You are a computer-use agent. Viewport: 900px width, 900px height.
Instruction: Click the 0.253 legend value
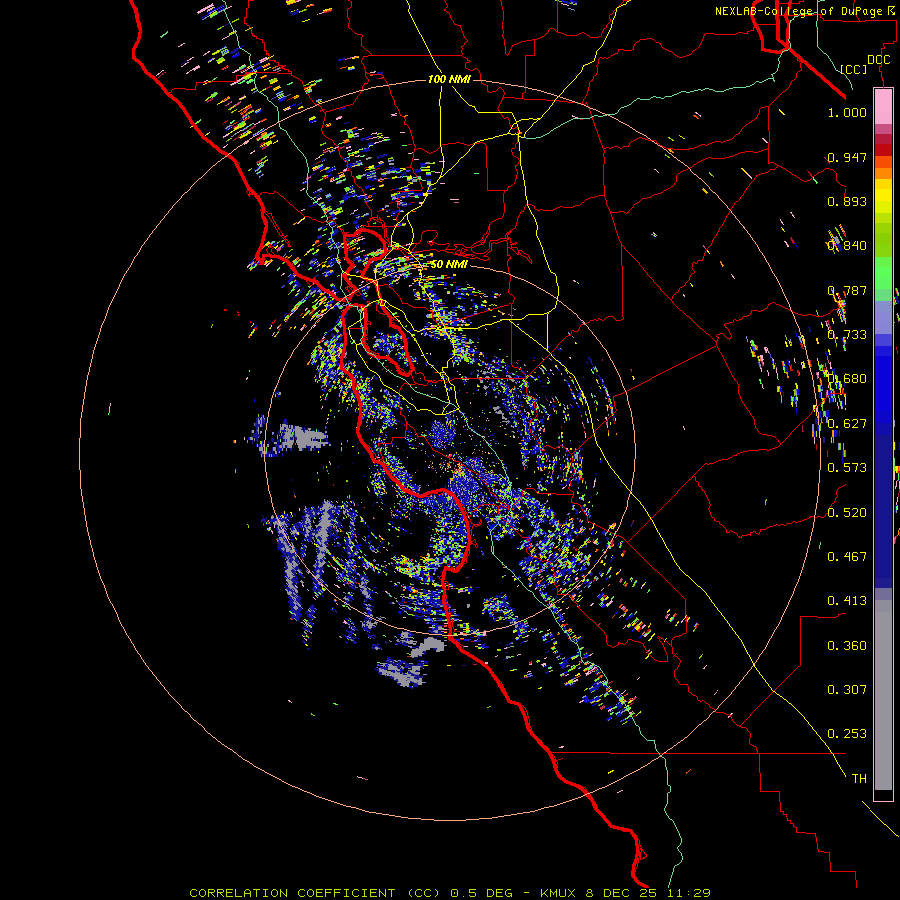pos(847,734)
